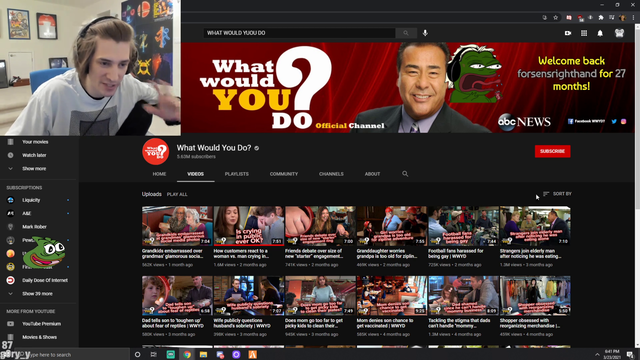Image resolution: width=640 pixels, height=360 pixels.
Task: Click the red Subscribe button
Action: pyautogui.click(x=552, y=151)
